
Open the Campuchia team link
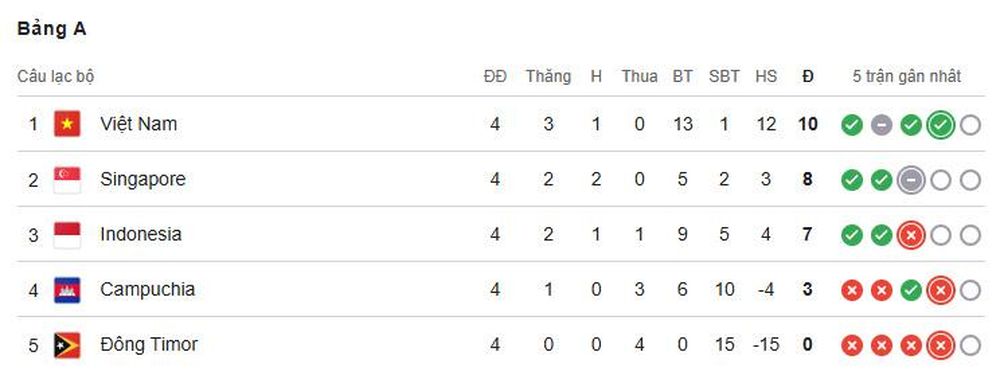click(x=147, y=289)
